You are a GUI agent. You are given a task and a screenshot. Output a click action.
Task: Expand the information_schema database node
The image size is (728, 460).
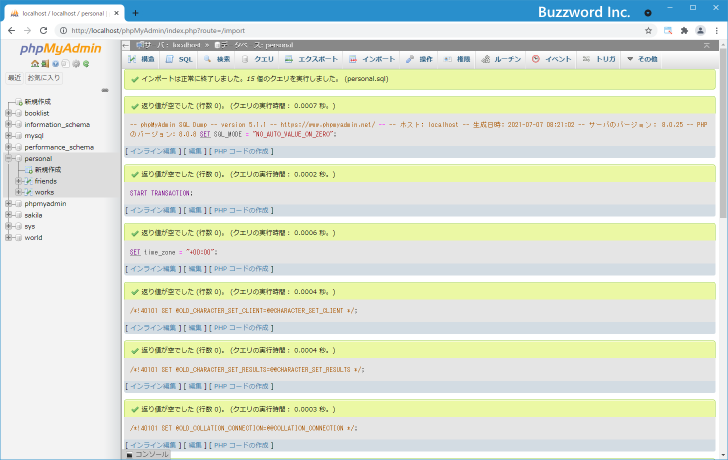(x=8, y=124)
